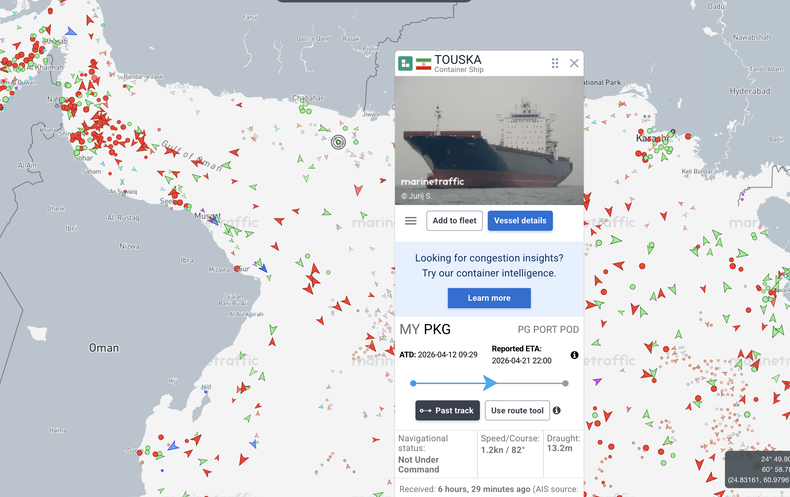The width and height of the screenshot is (790, 497).
Task: Click the TOUSKA vessel name title
Action: pos(457,59)
